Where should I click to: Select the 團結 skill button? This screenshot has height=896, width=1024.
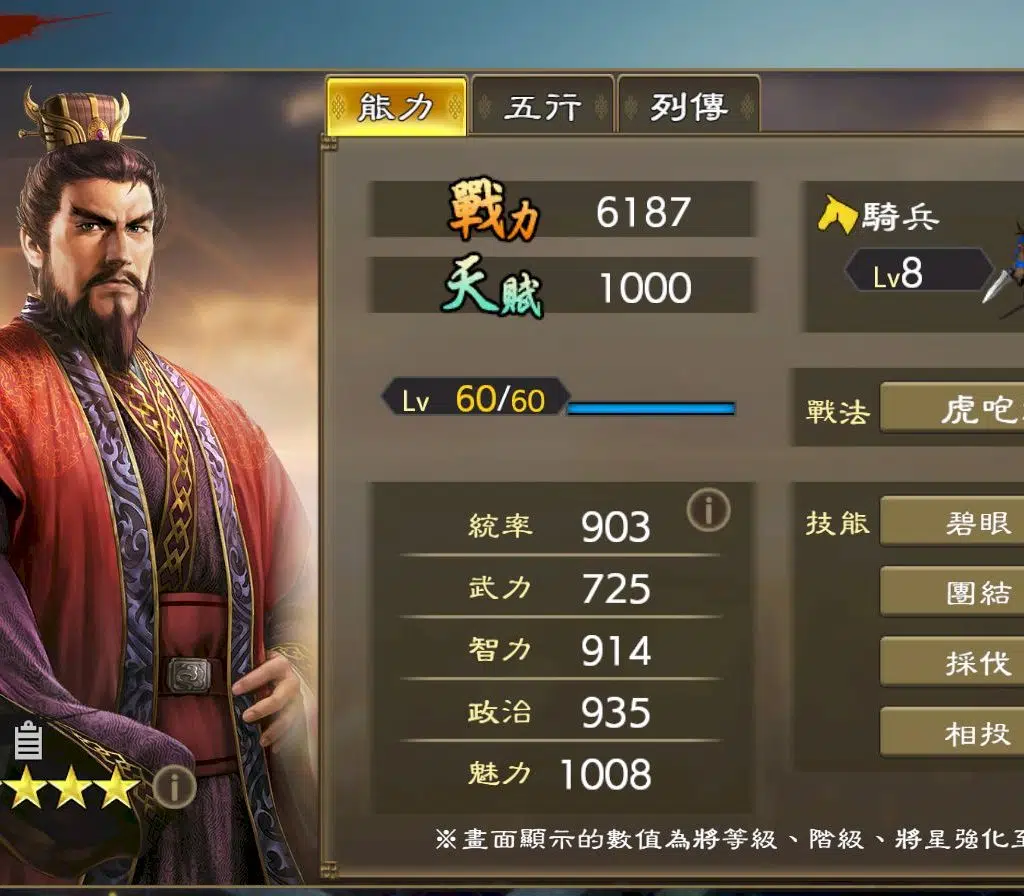(x=952, y=592)
